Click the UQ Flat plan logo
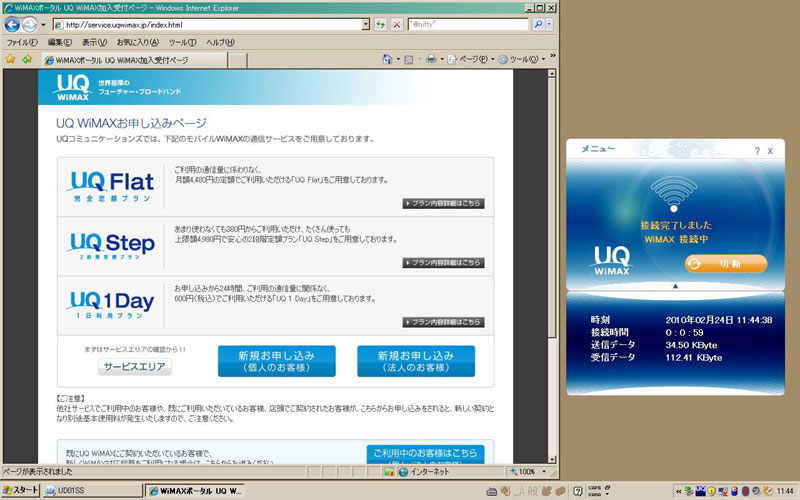Screen dimensions: 800x500 111,187
